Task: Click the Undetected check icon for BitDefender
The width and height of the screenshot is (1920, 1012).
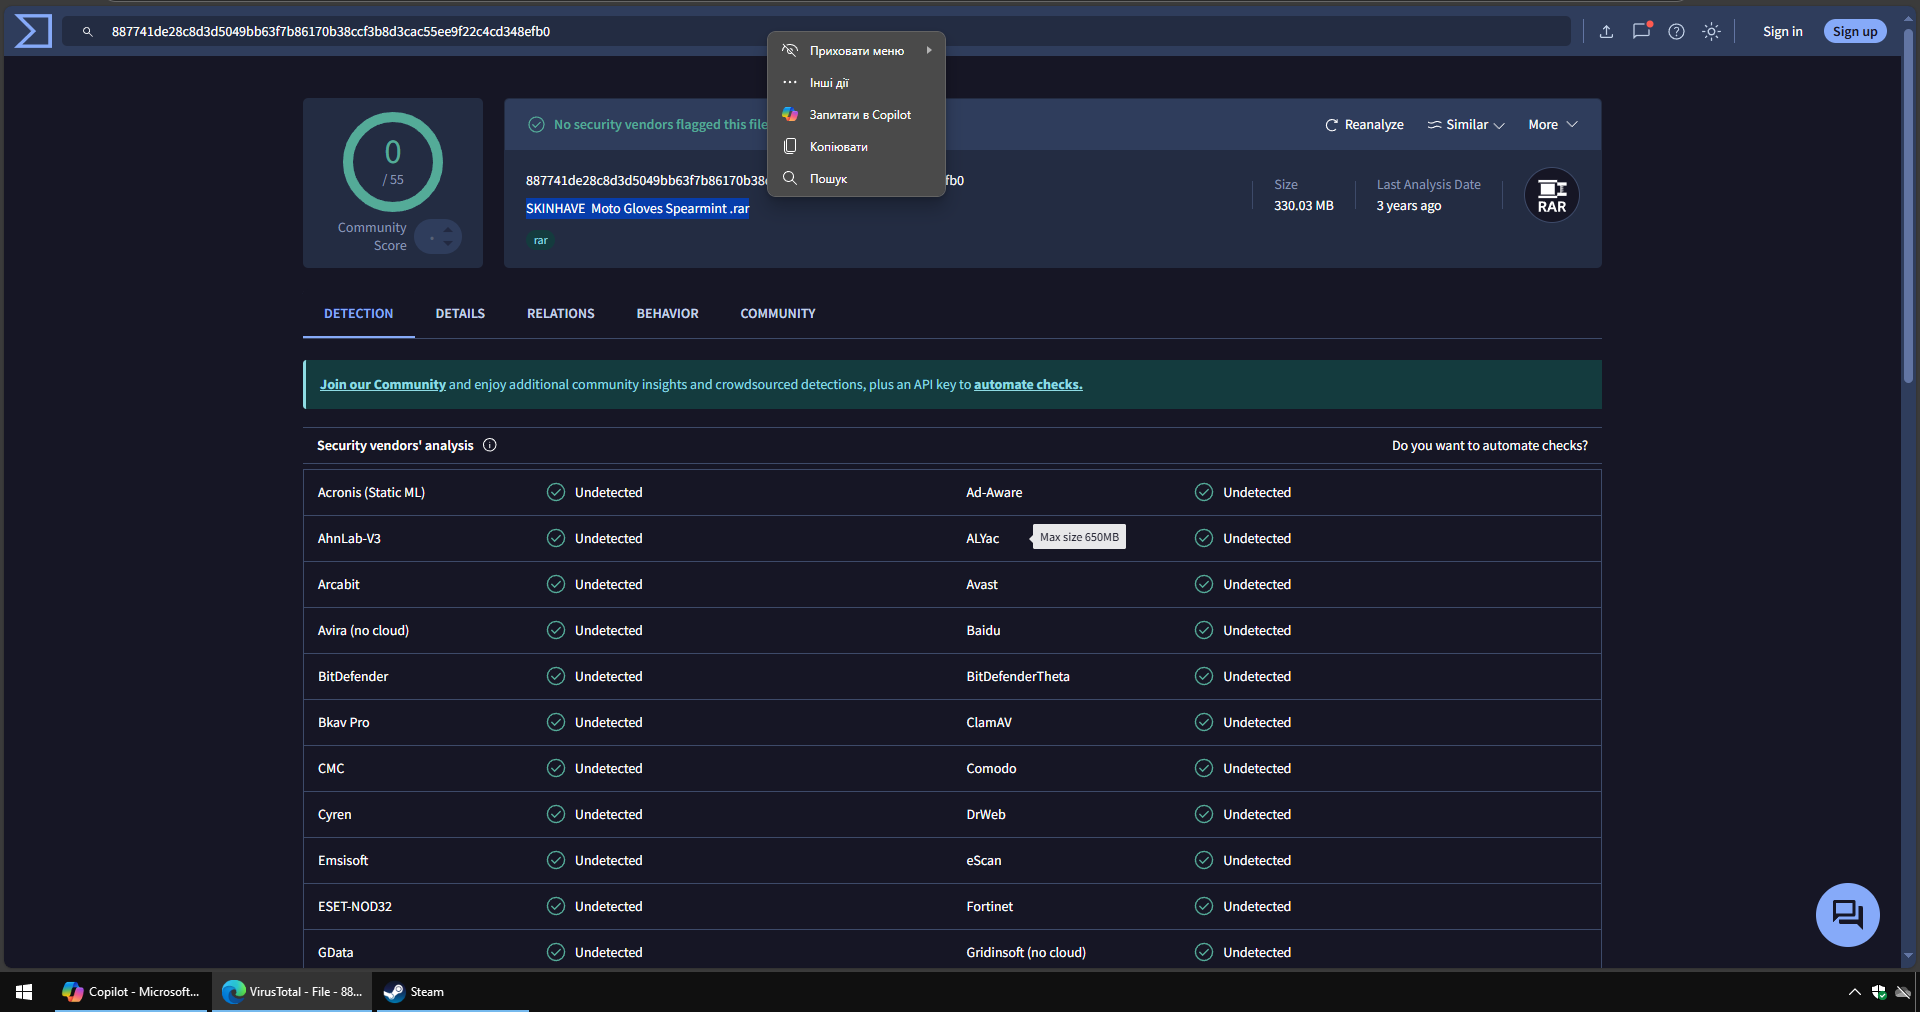Action: [x=556, y=676]
